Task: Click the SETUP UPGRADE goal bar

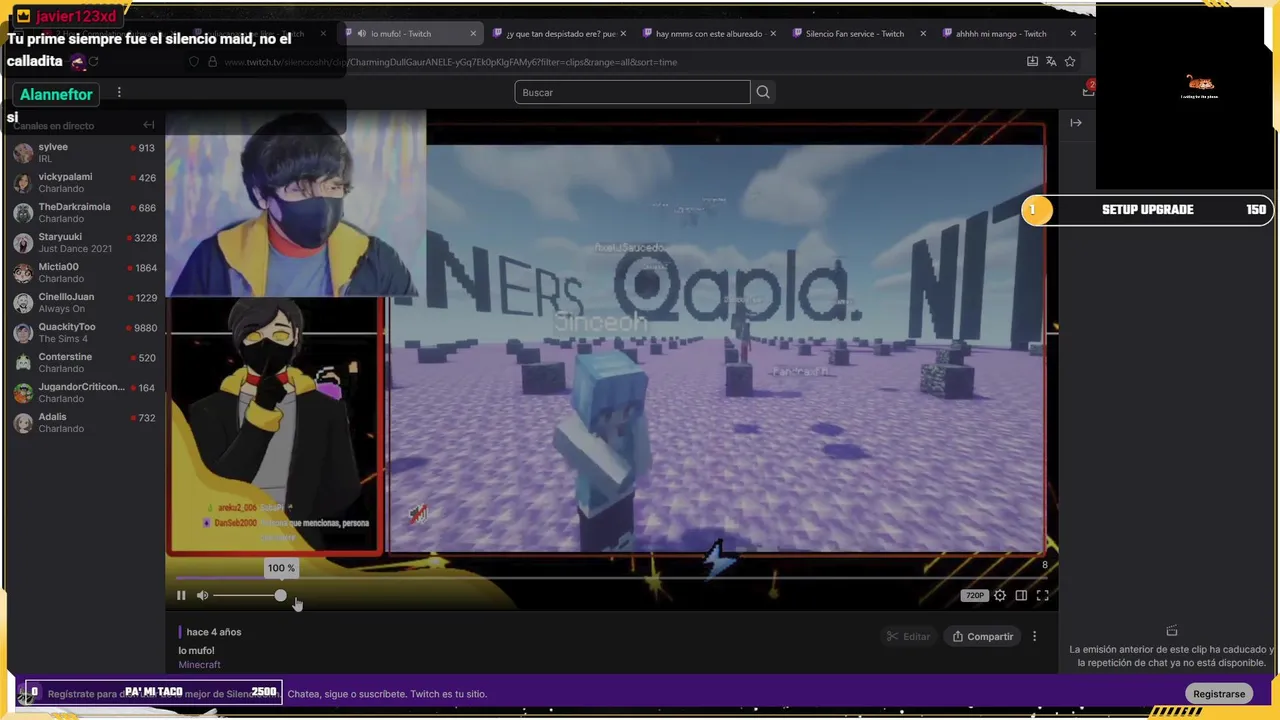Action: [1147, 210]
